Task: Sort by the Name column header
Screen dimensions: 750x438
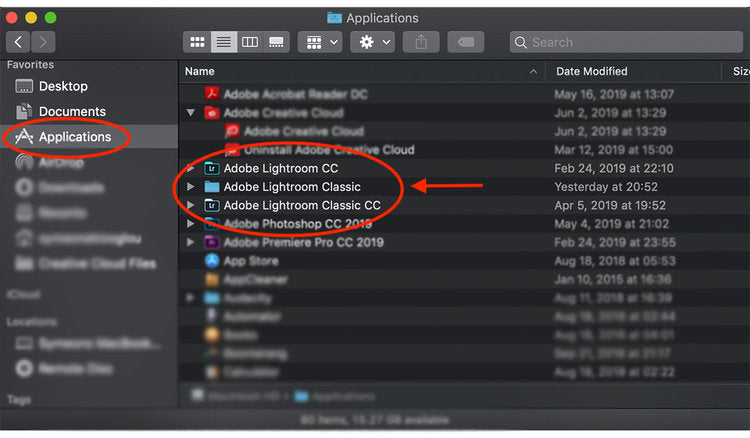Action: [199, 71]
